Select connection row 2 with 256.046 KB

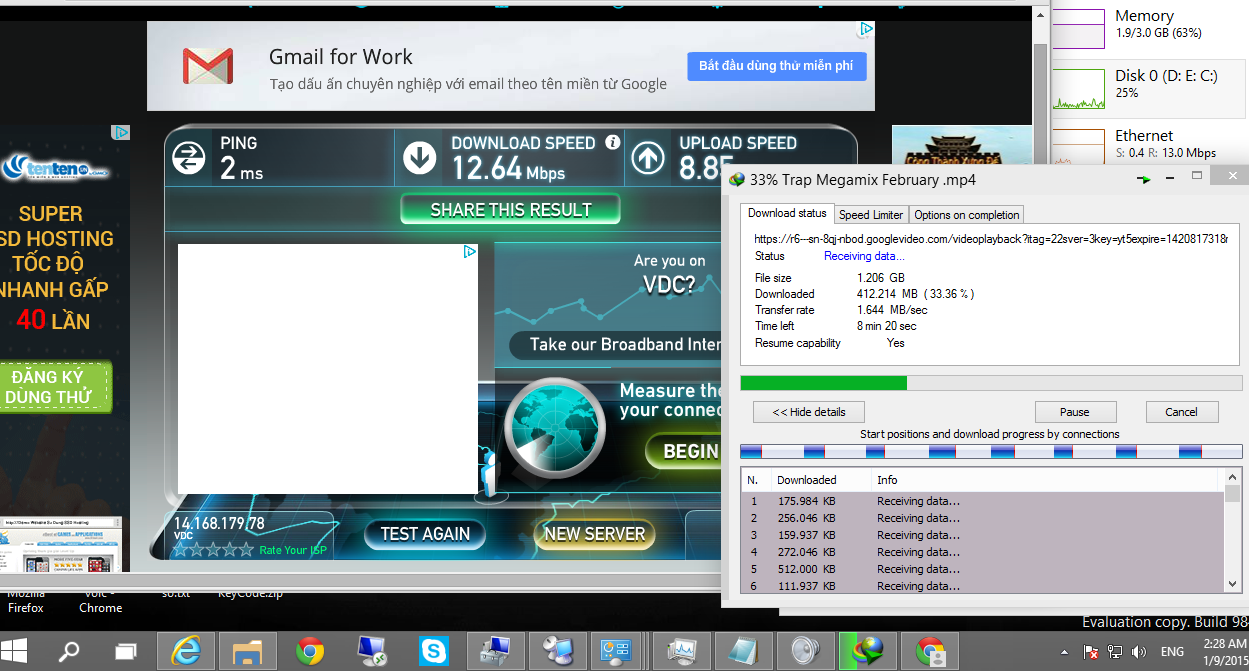pos(982,518)
